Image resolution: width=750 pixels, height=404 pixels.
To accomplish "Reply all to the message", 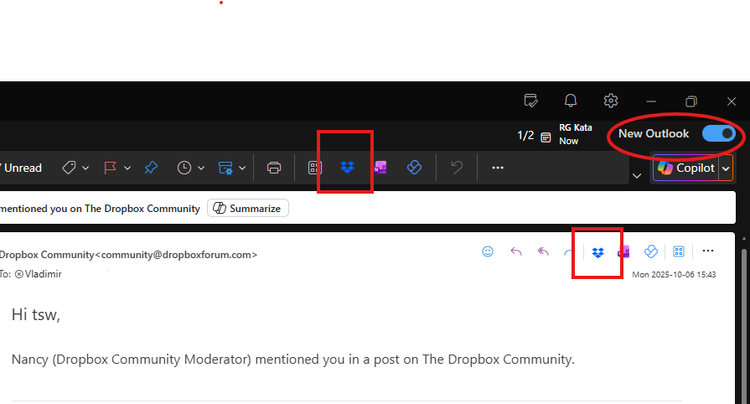I will point(543,251).
